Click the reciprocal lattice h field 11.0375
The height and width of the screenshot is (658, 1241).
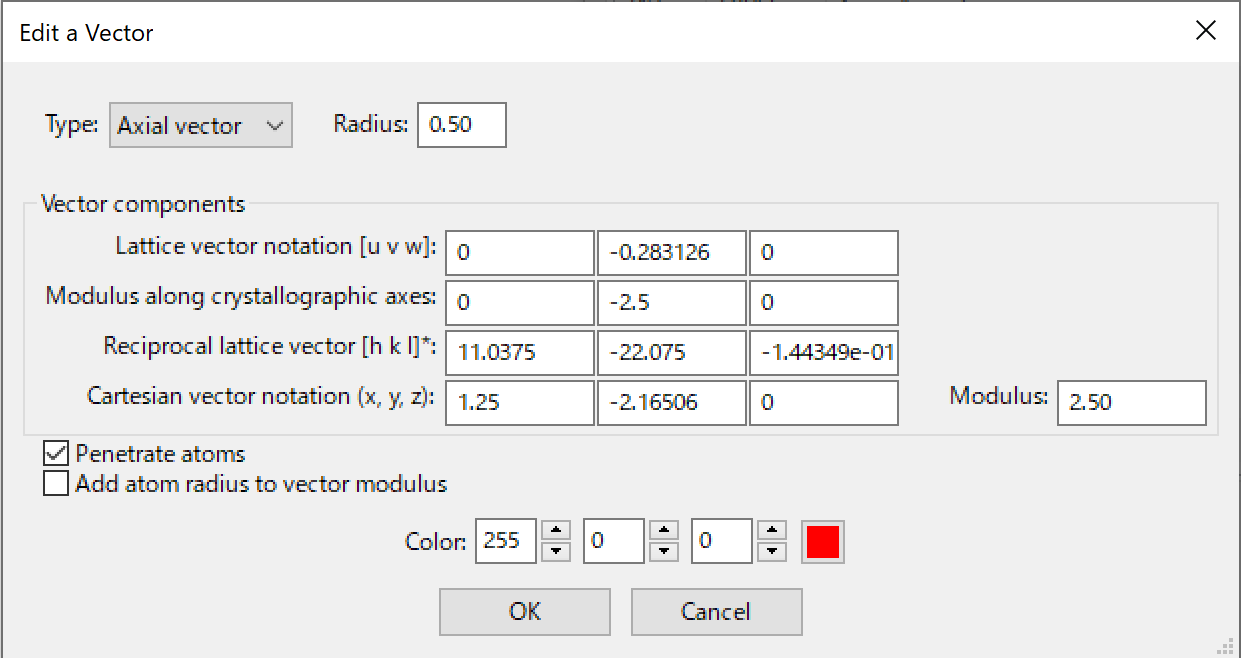coord(519,353)
